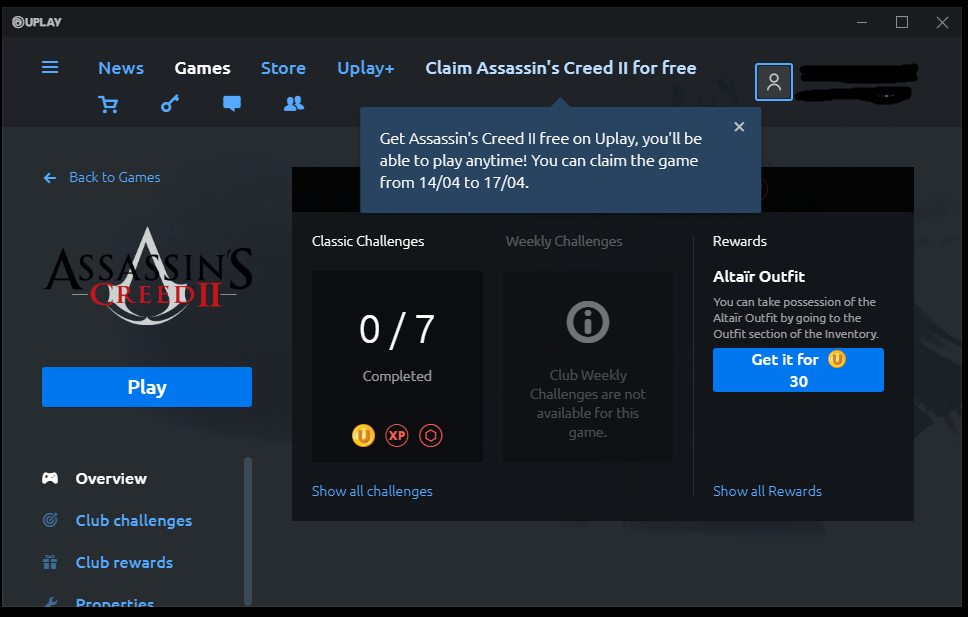The height and width of the screenshot is (617, 968).
Task: Get the Altaïr Outfit for 30 Units
Action: [798, 370]
